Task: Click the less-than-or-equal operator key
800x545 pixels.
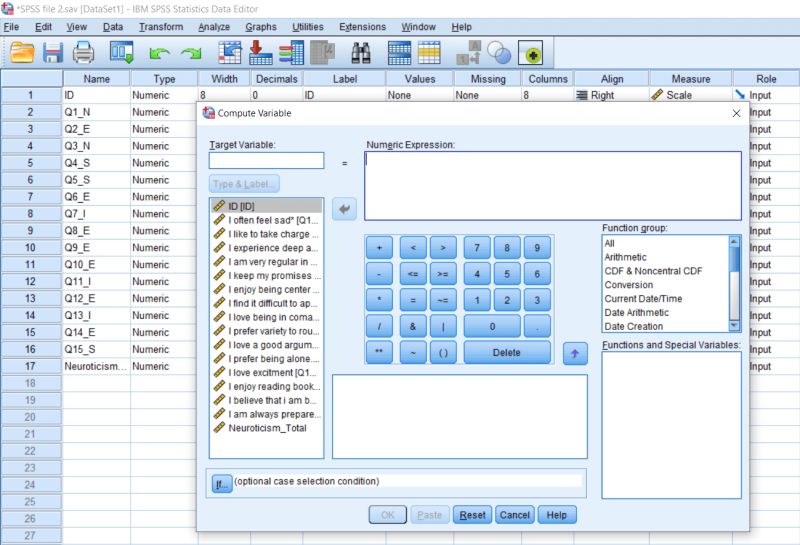Action: [x=413, y=274]
